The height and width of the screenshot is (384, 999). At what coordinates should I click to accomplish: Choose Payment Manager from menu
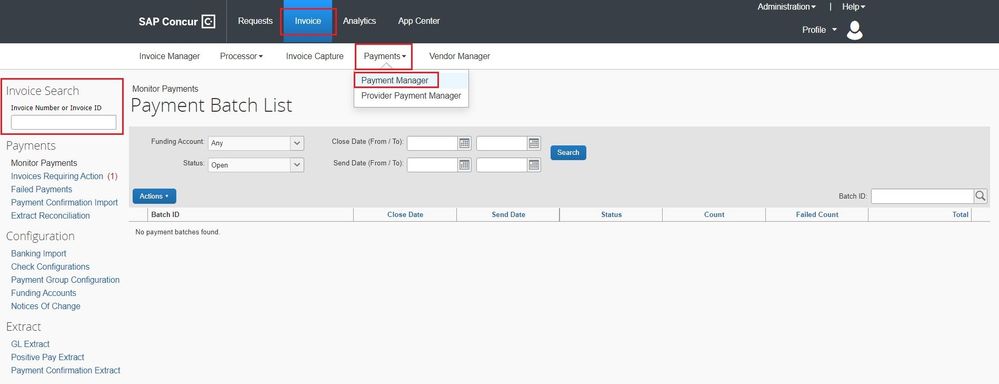(x=395, y=81)
